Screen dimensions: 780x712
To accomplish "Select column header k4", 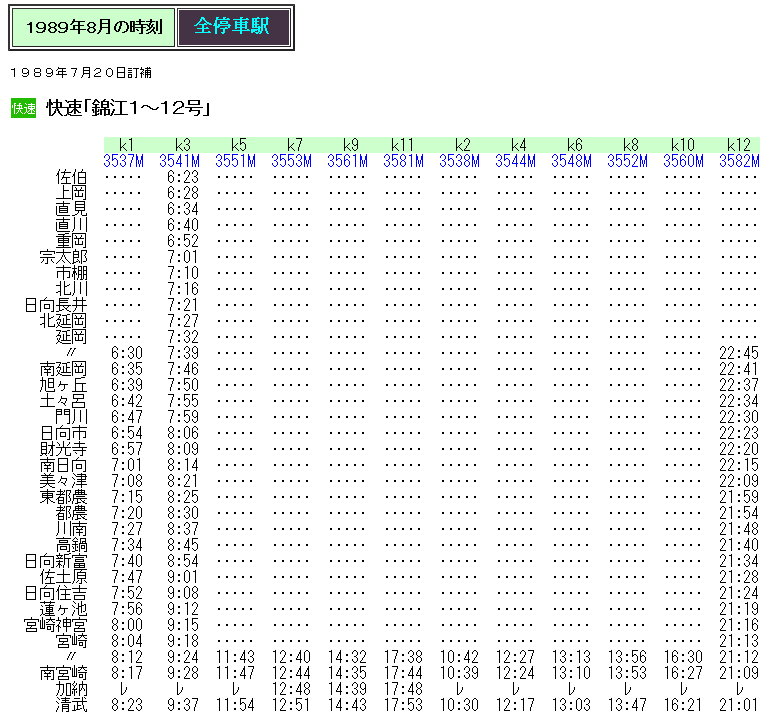I will click(518, 145).
